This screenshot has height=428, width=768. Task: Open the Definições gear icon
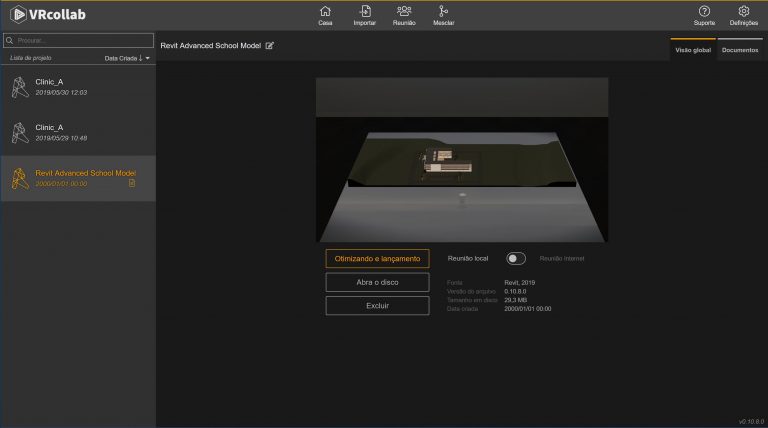pyautogui.click(x=744, y=11)
